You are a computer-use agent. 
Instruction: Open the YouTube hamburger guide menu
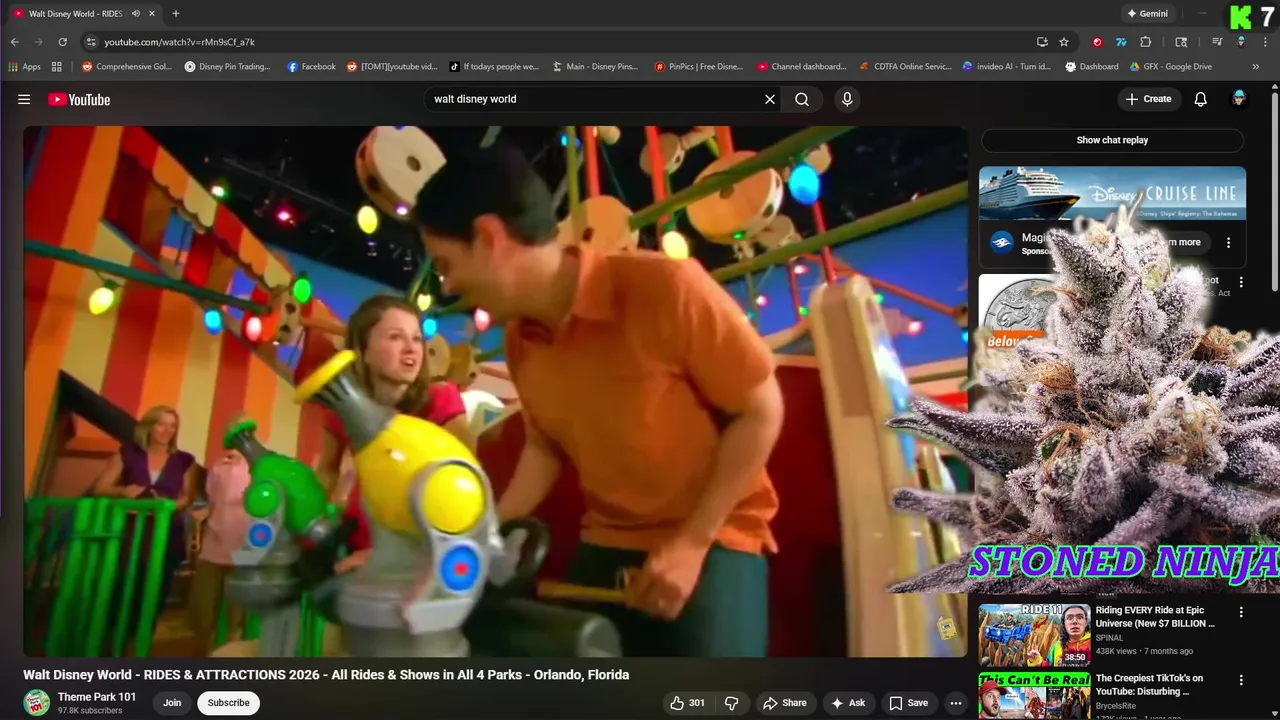tap(24, 99)
